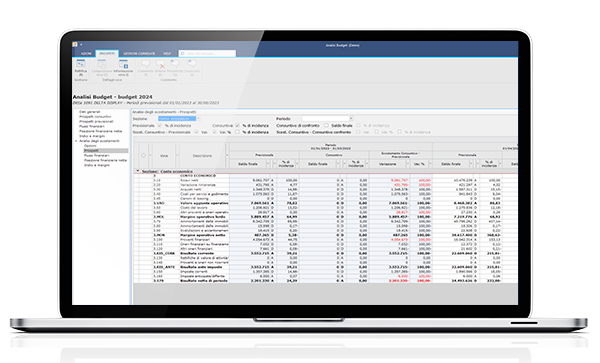Collapse the Sezione: Conto economico group
This screenshot has width=600, height=363.
coord(138,171)
